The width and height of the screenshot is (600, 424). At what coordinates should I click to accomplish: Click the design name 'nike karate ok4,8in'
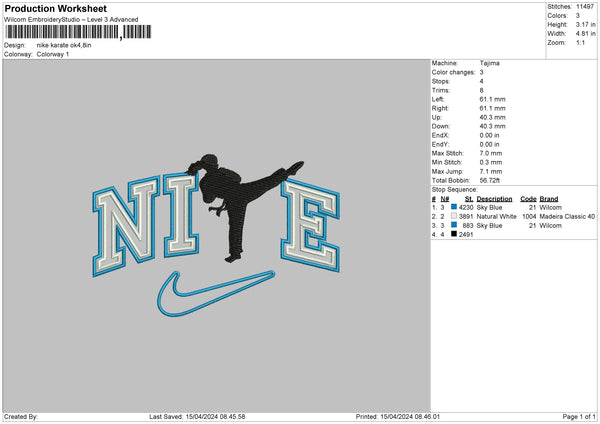click(64, 45)
